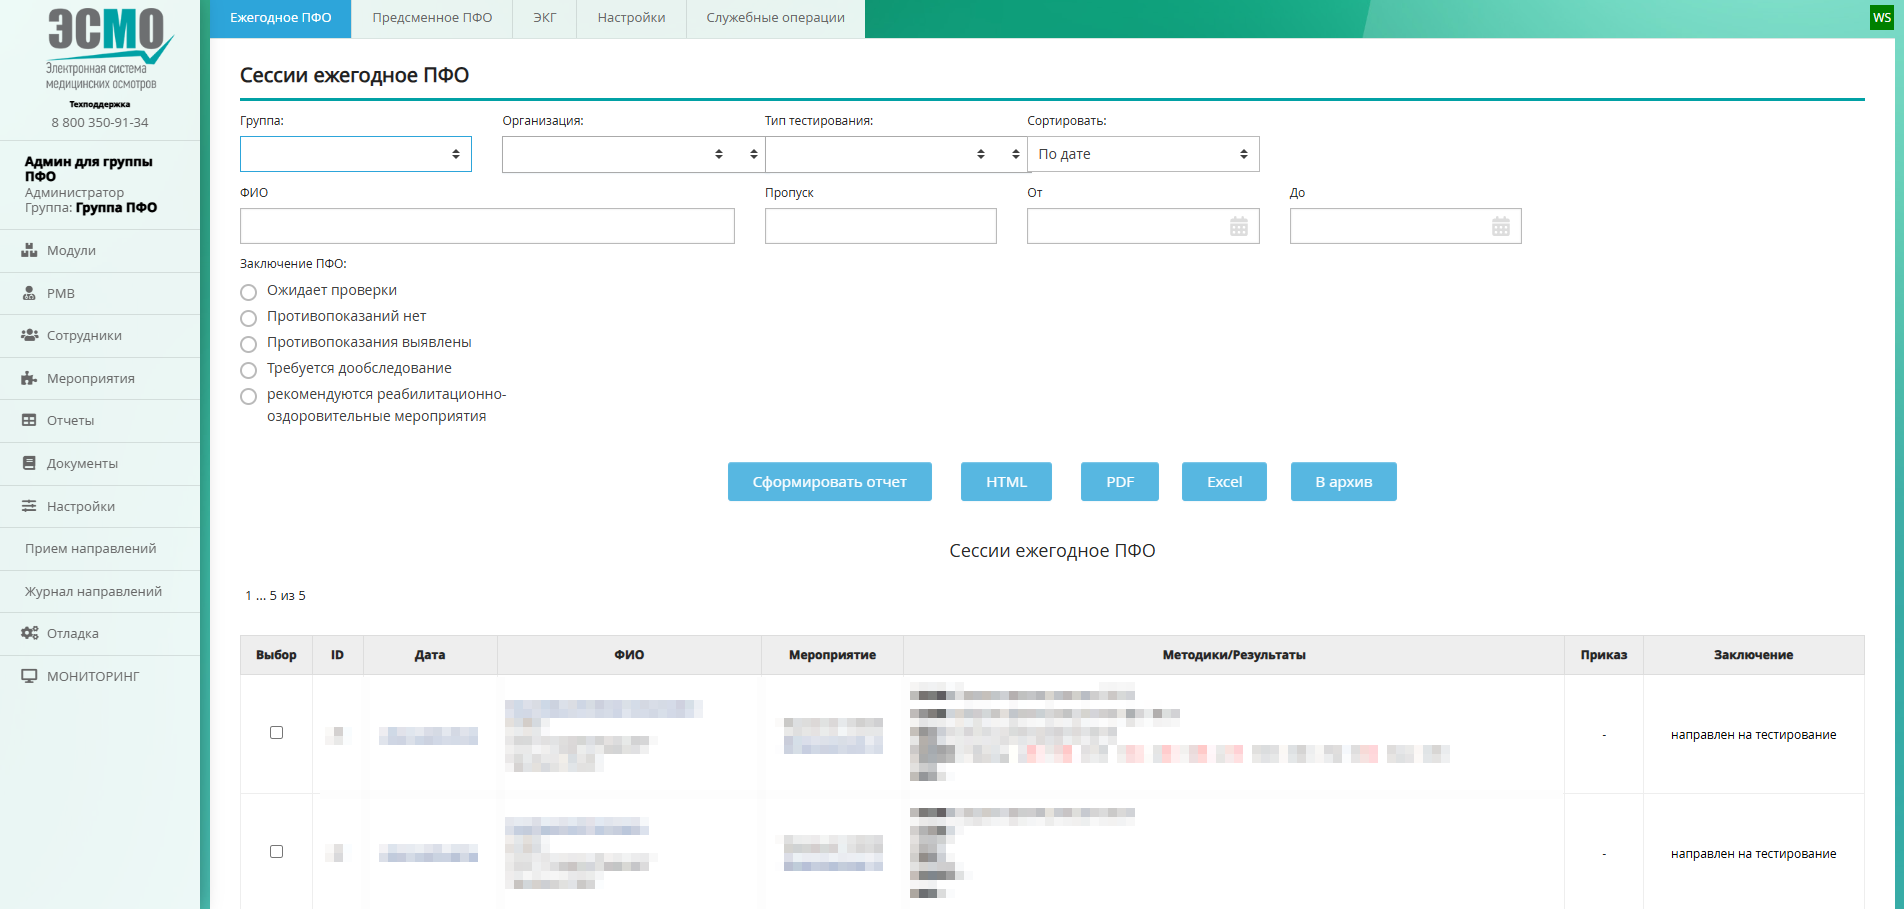Open the Служебные операции tab
Image resolution: width=1904 pixels, height=909 pixels.
[x=776, y=18]
